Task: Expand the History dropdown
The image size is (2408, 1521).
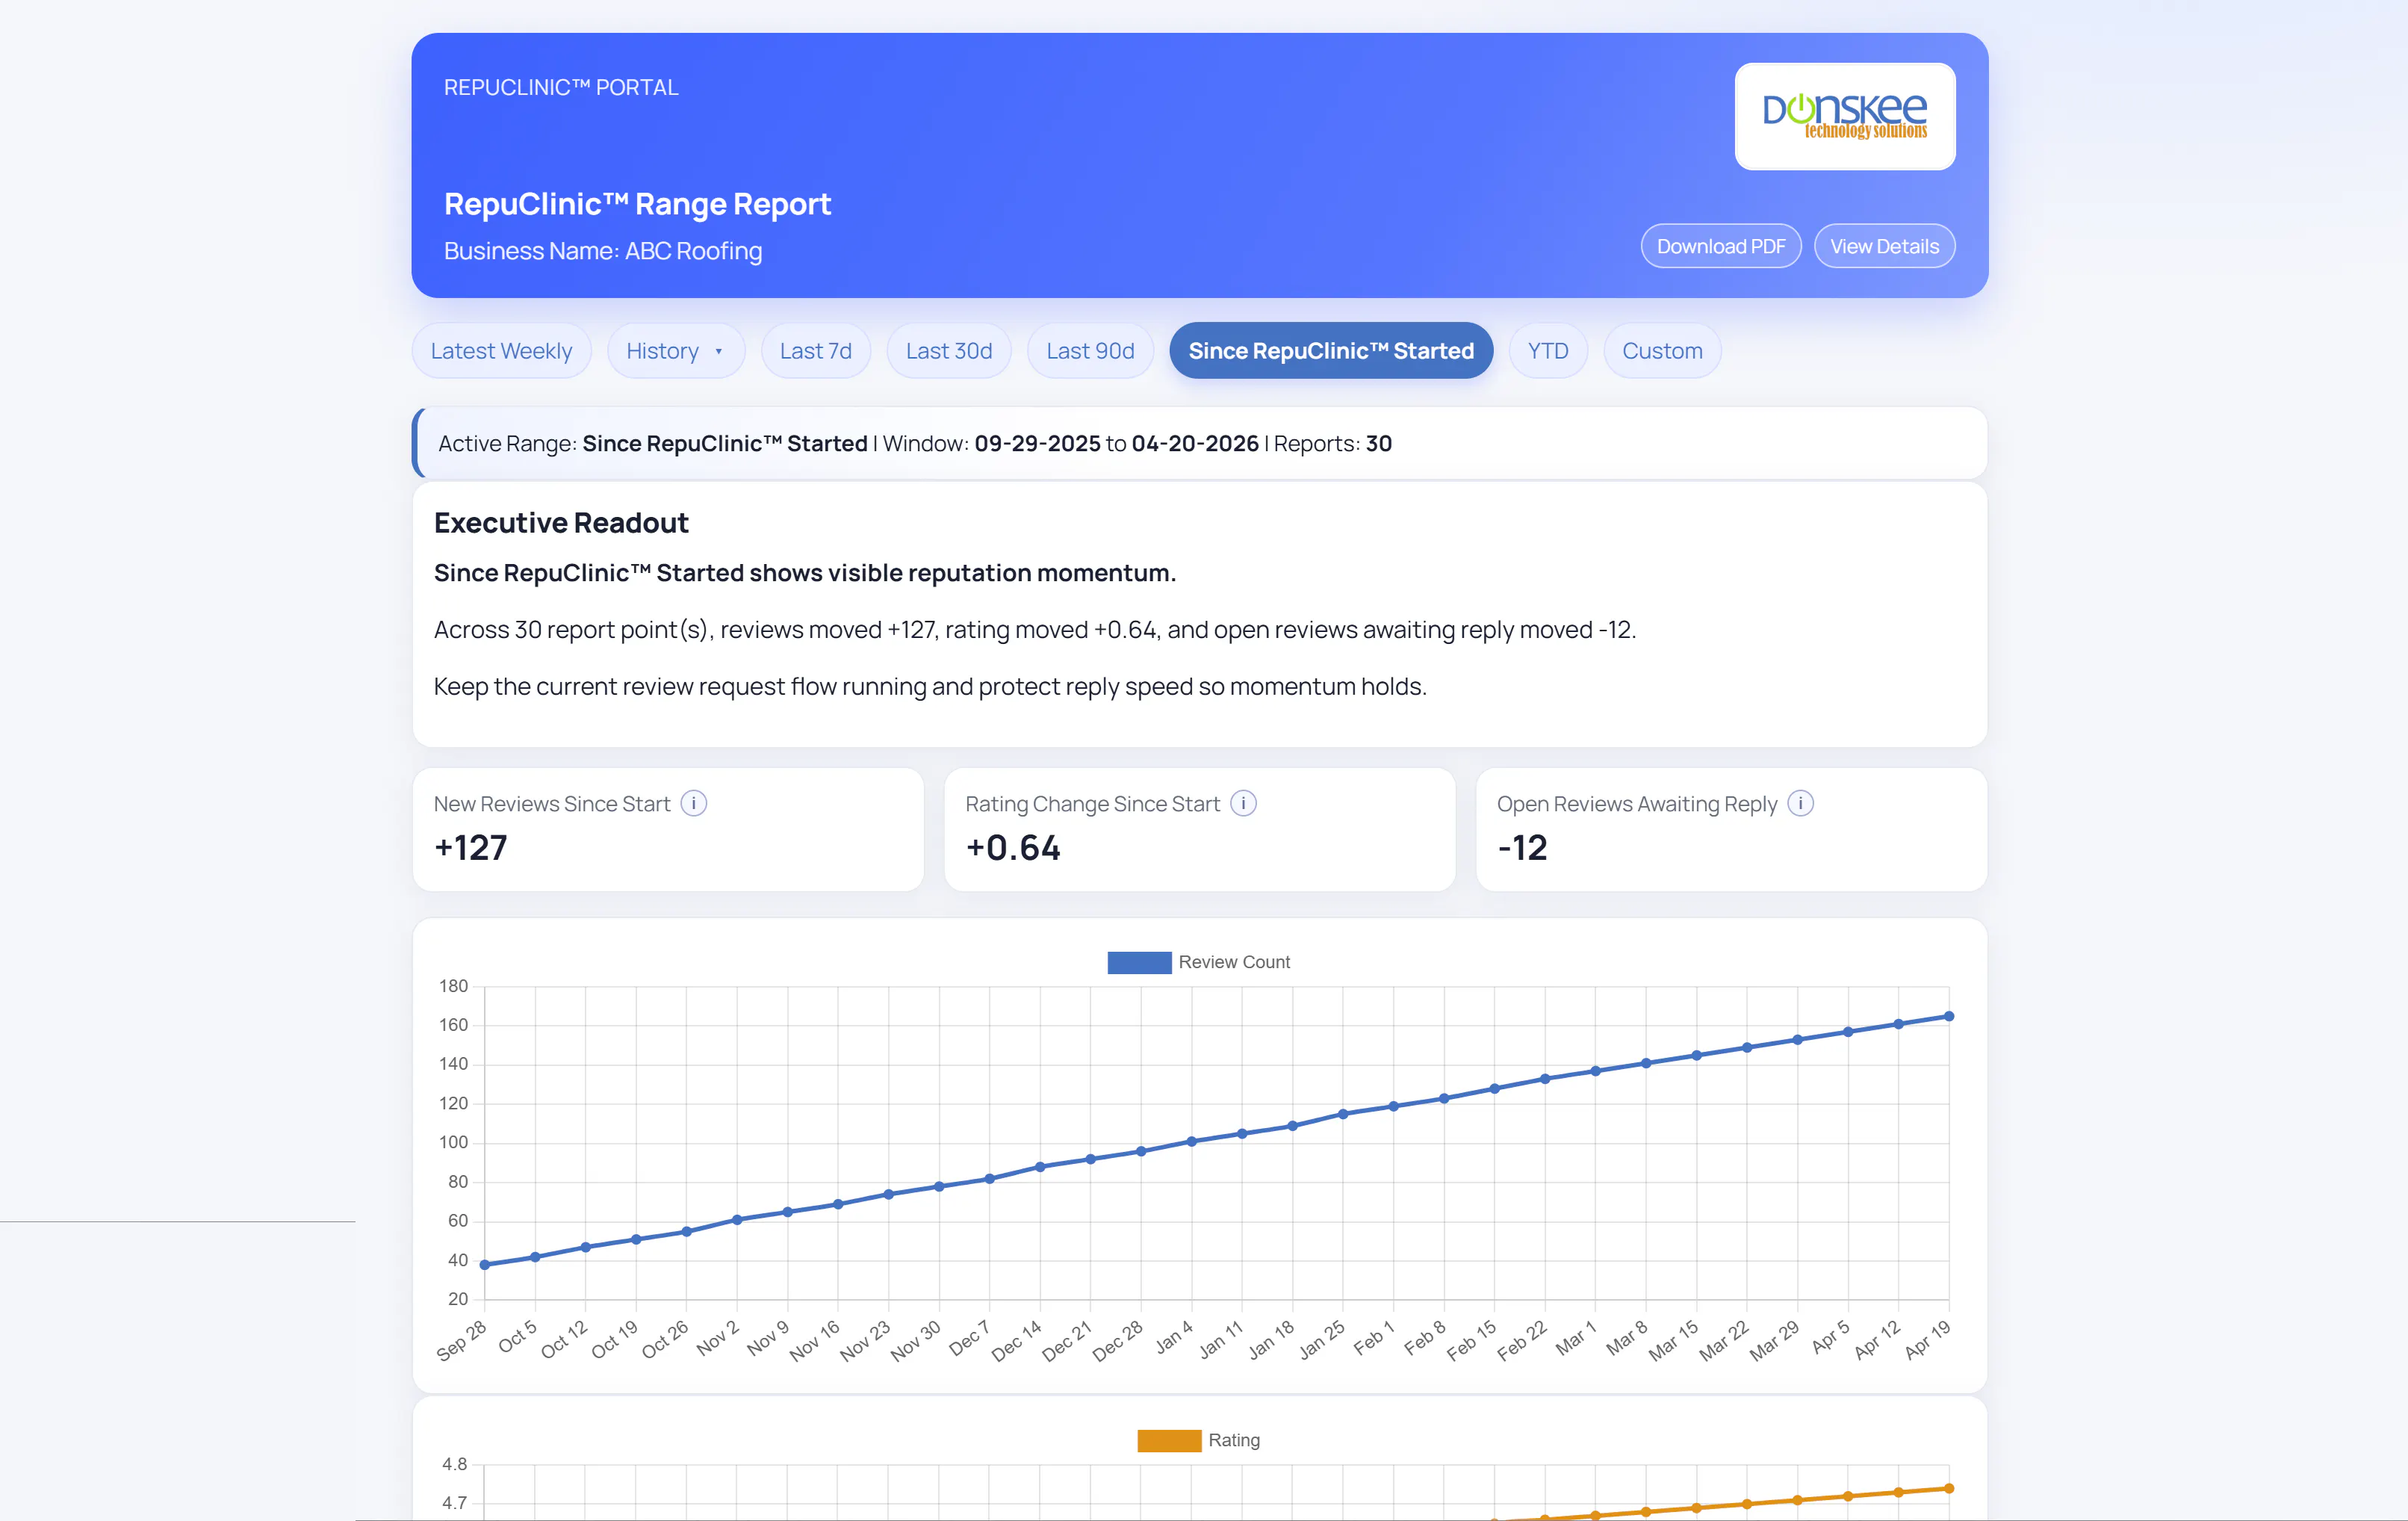Action: 676,351
